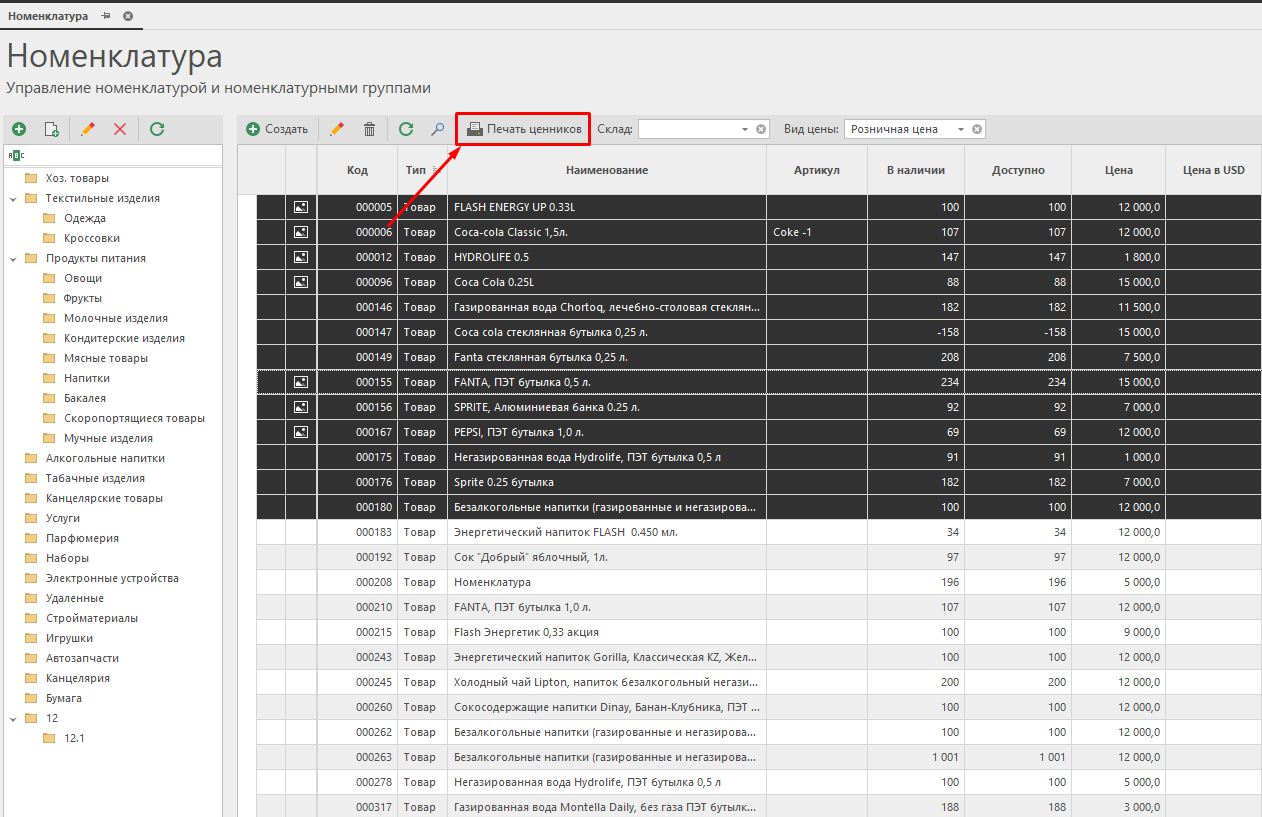Collapse the Продукты питания tree group
Screen dimensions: 1262x817
13,258
